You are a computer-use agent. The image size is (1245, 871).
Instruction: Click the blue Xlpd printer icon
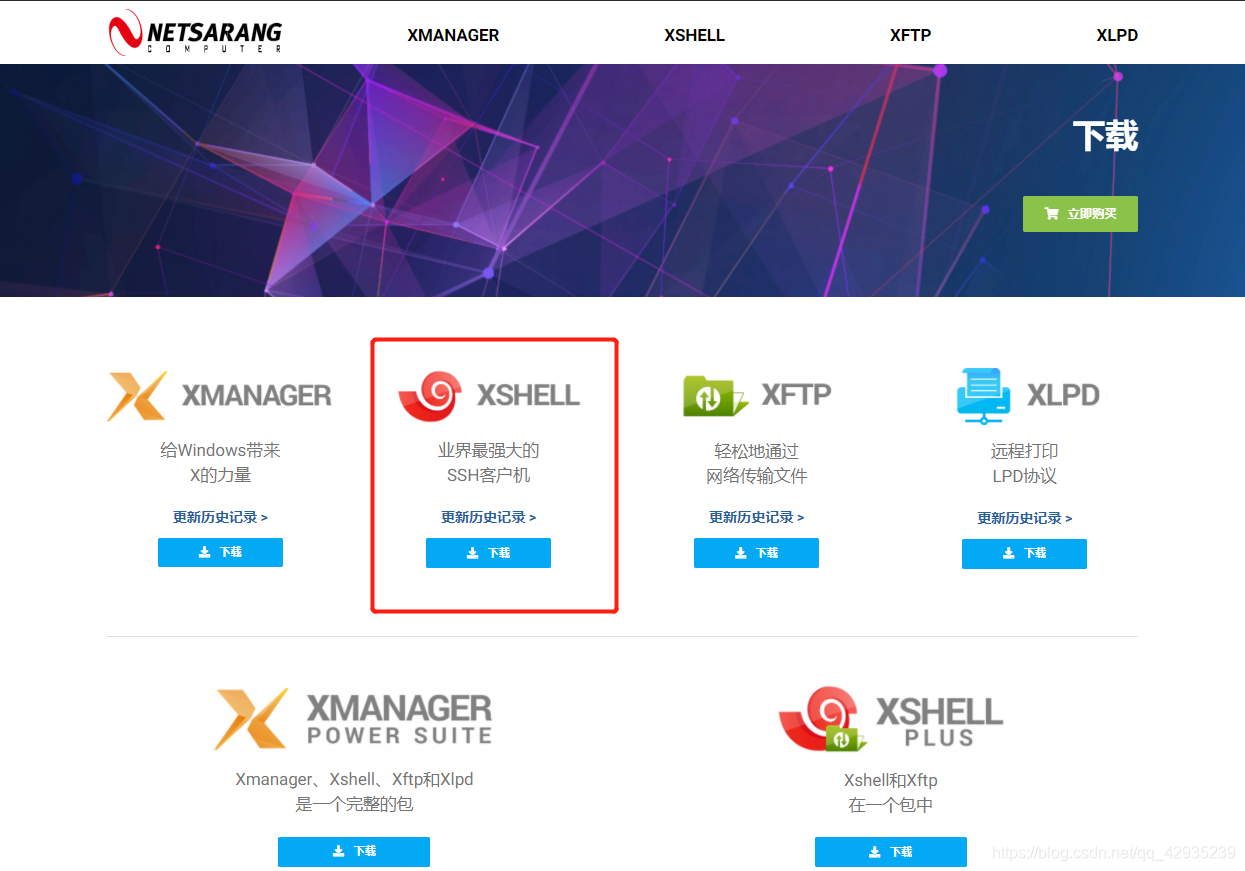[x=984, y=395]
